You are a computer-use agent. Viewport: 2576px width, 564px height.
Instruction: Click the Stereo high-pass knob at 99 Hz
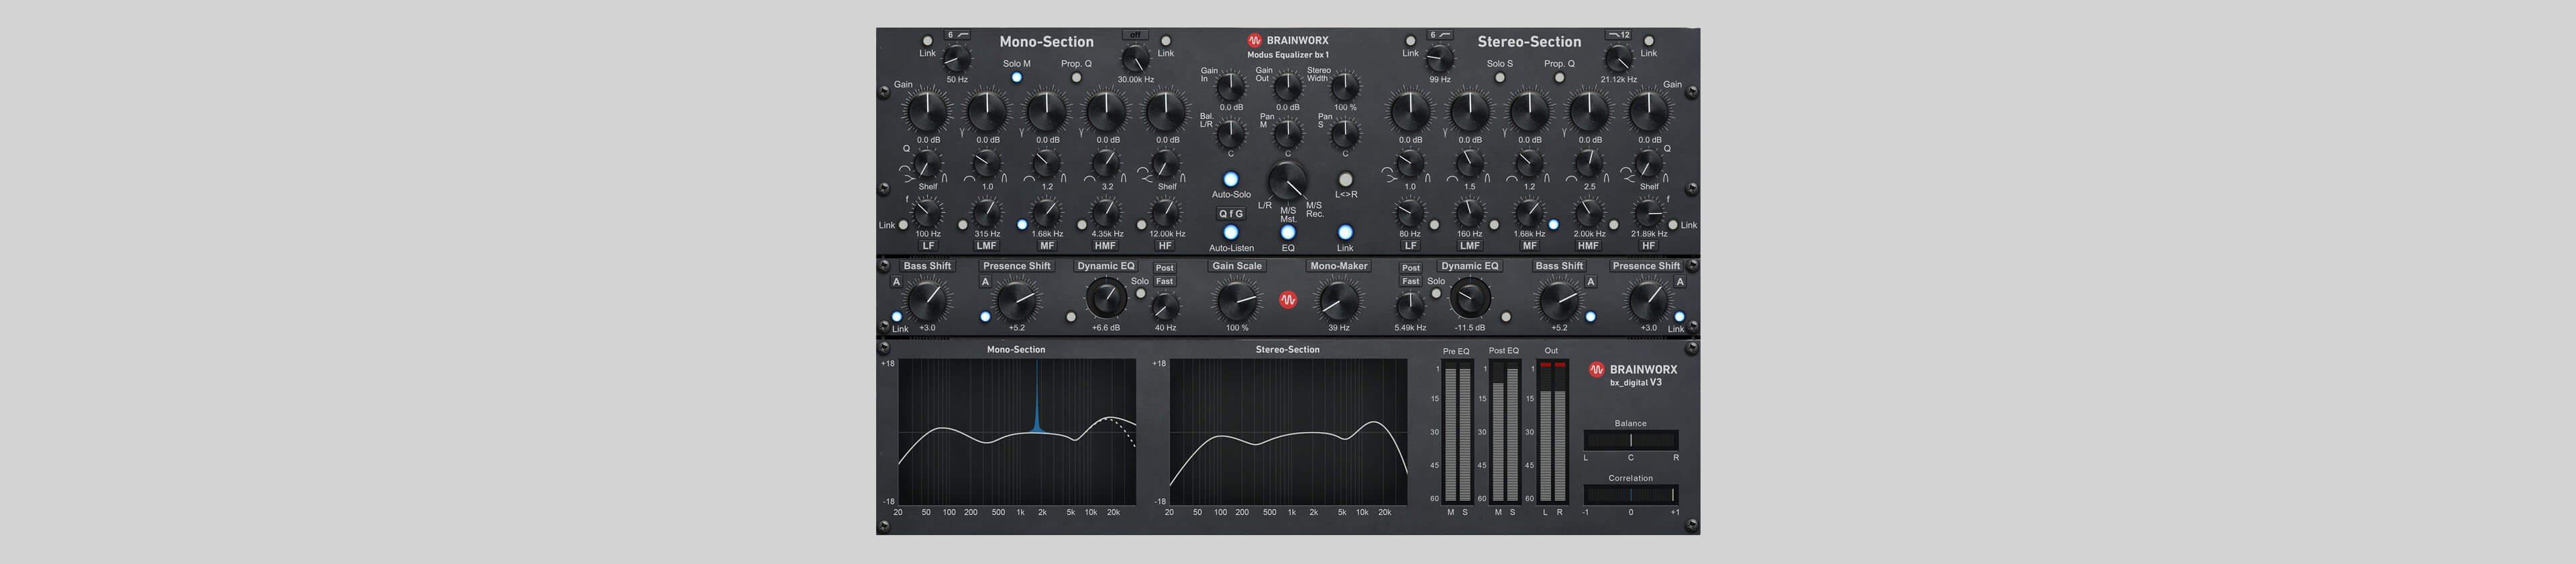coord(1440,59)
